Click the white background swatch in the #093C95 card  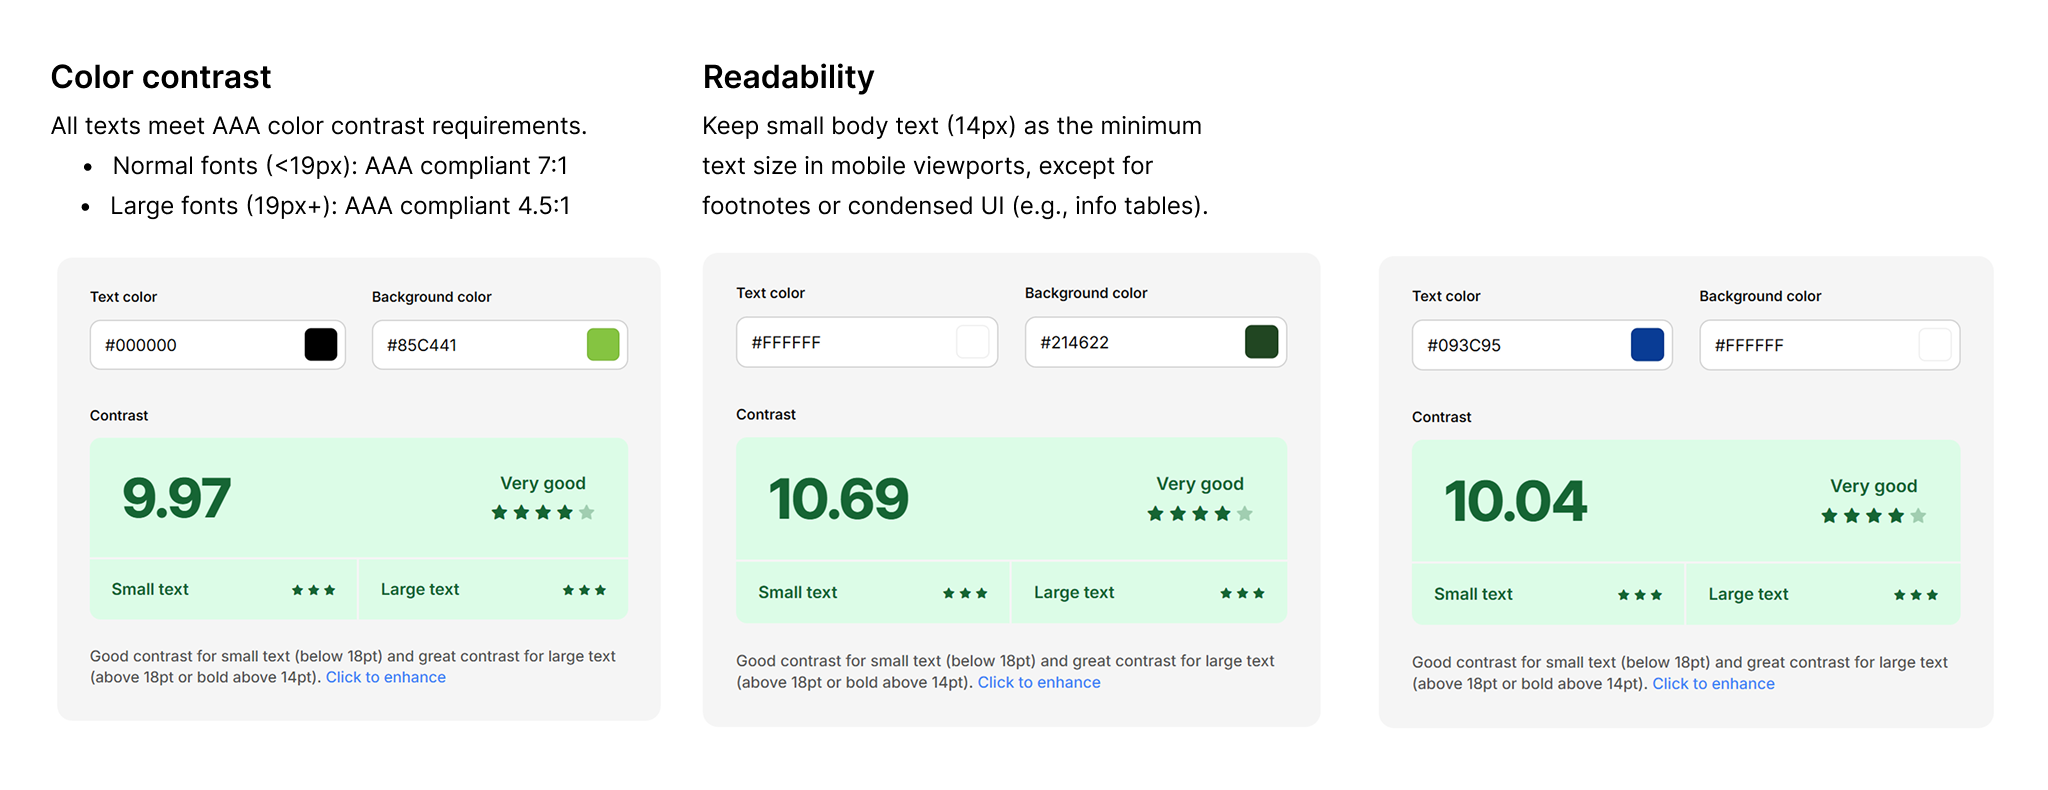(1935, 345)
